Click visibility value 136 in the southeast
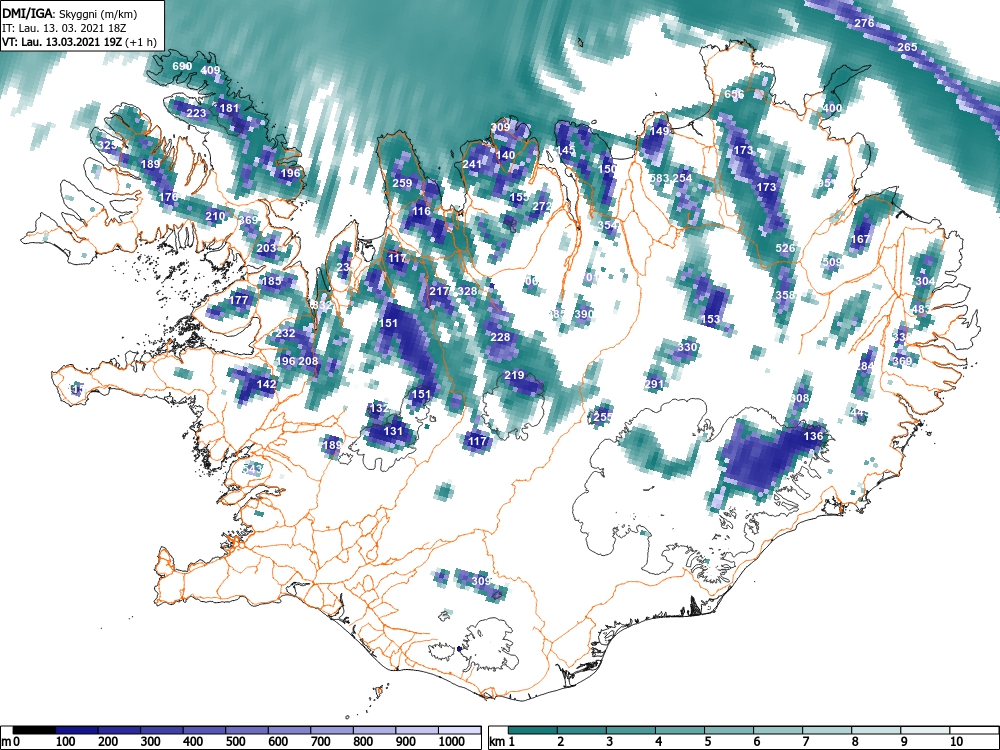1000x750 pixels. 813,436
